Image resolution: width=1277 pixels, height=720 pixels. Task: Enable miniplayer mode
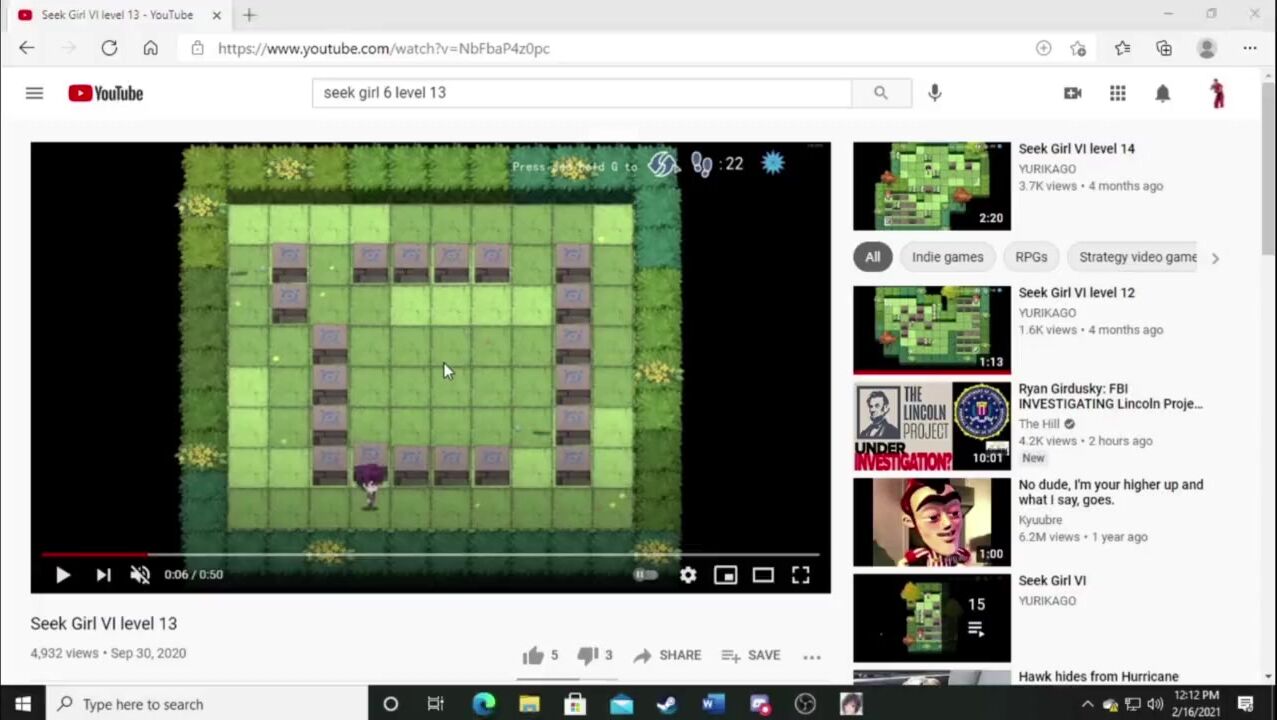coord(725,575)
